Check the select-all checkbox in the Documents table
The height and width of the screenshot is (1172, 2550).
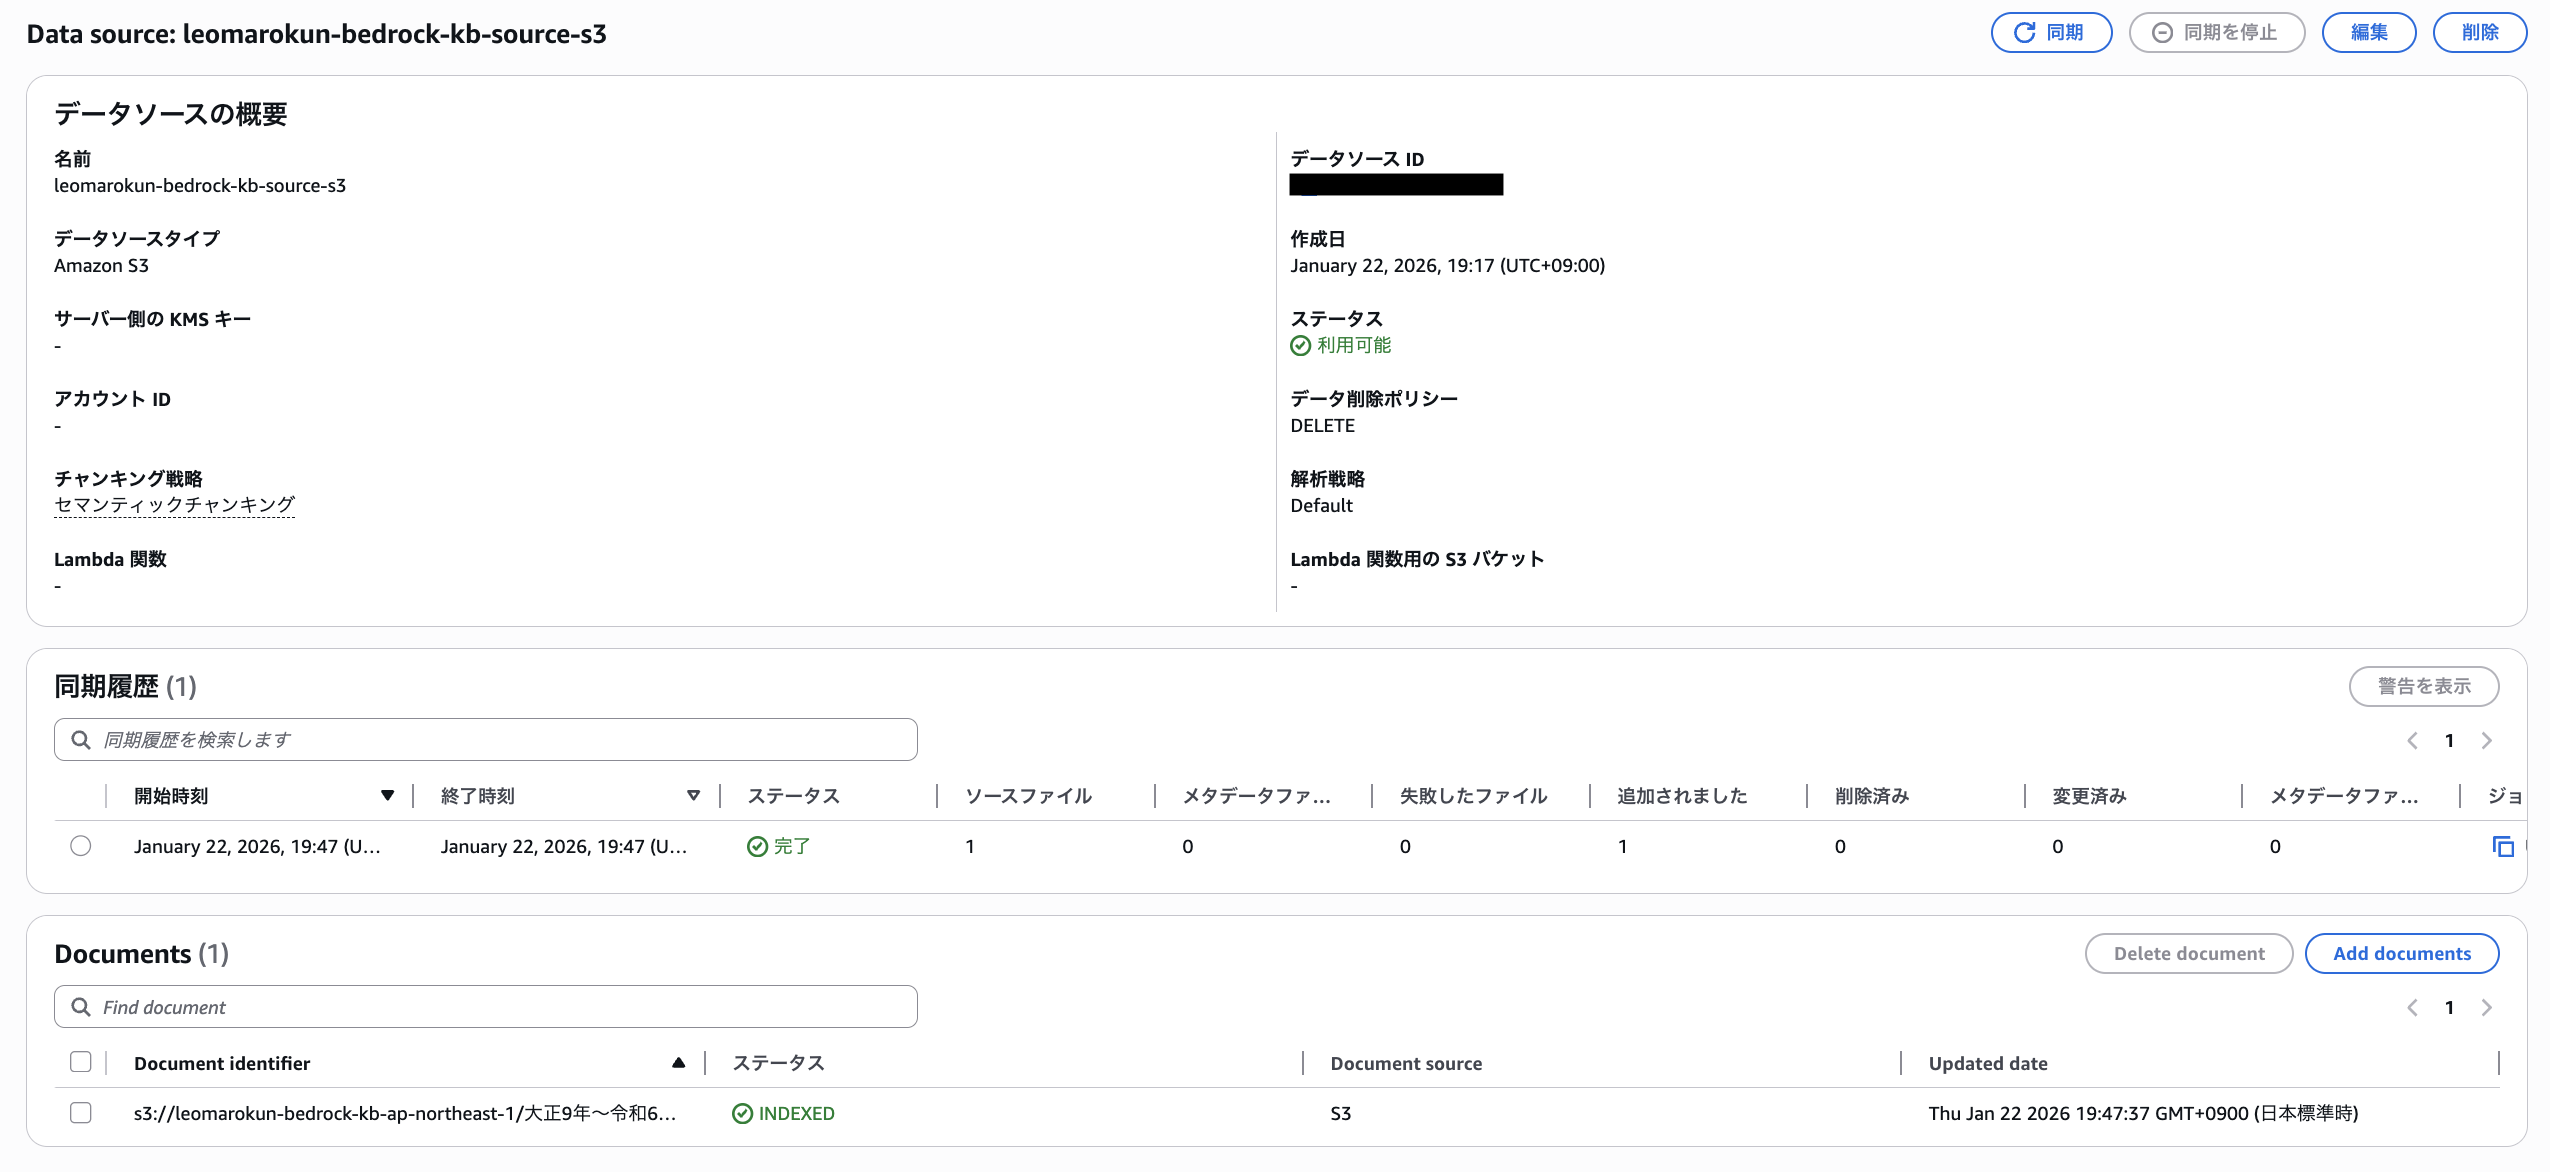[81, 1062]
